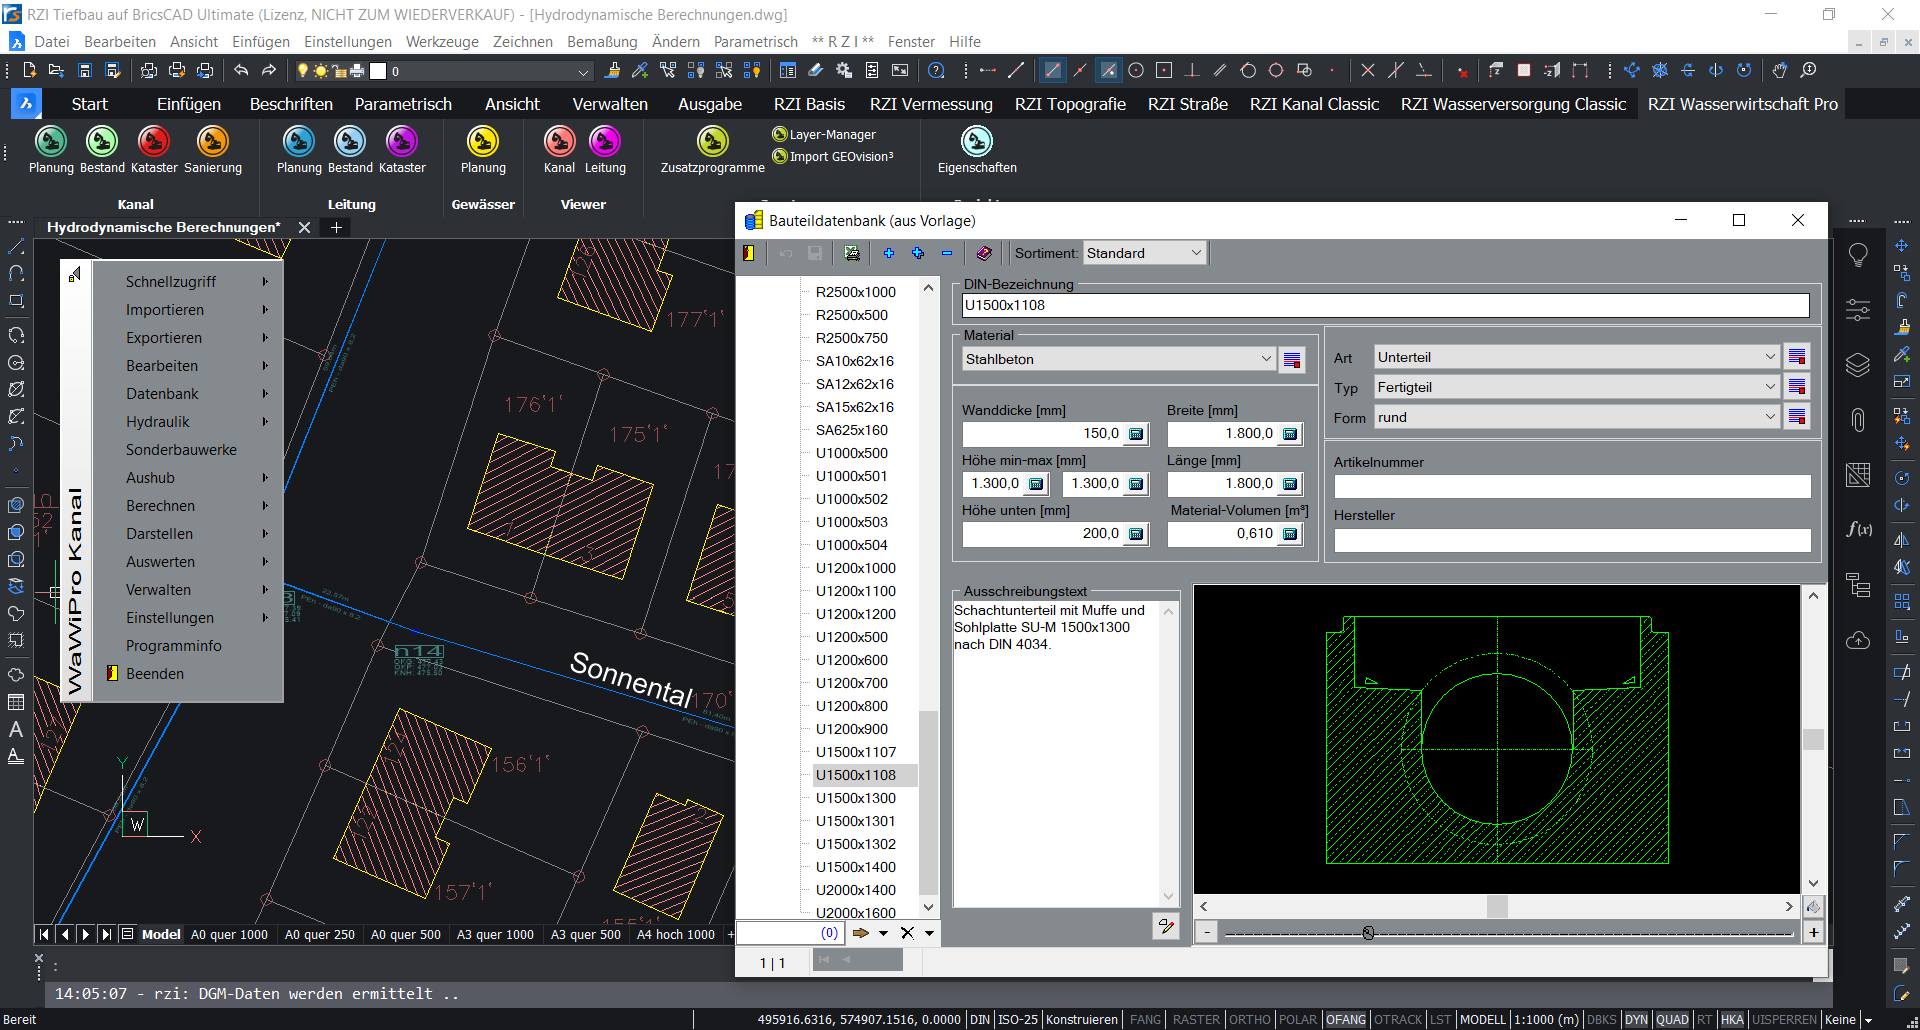1920x1030 pixels.
Task: Click Beenden in WaWiPro Kanal menu
Action: click(x=155, y=674)
